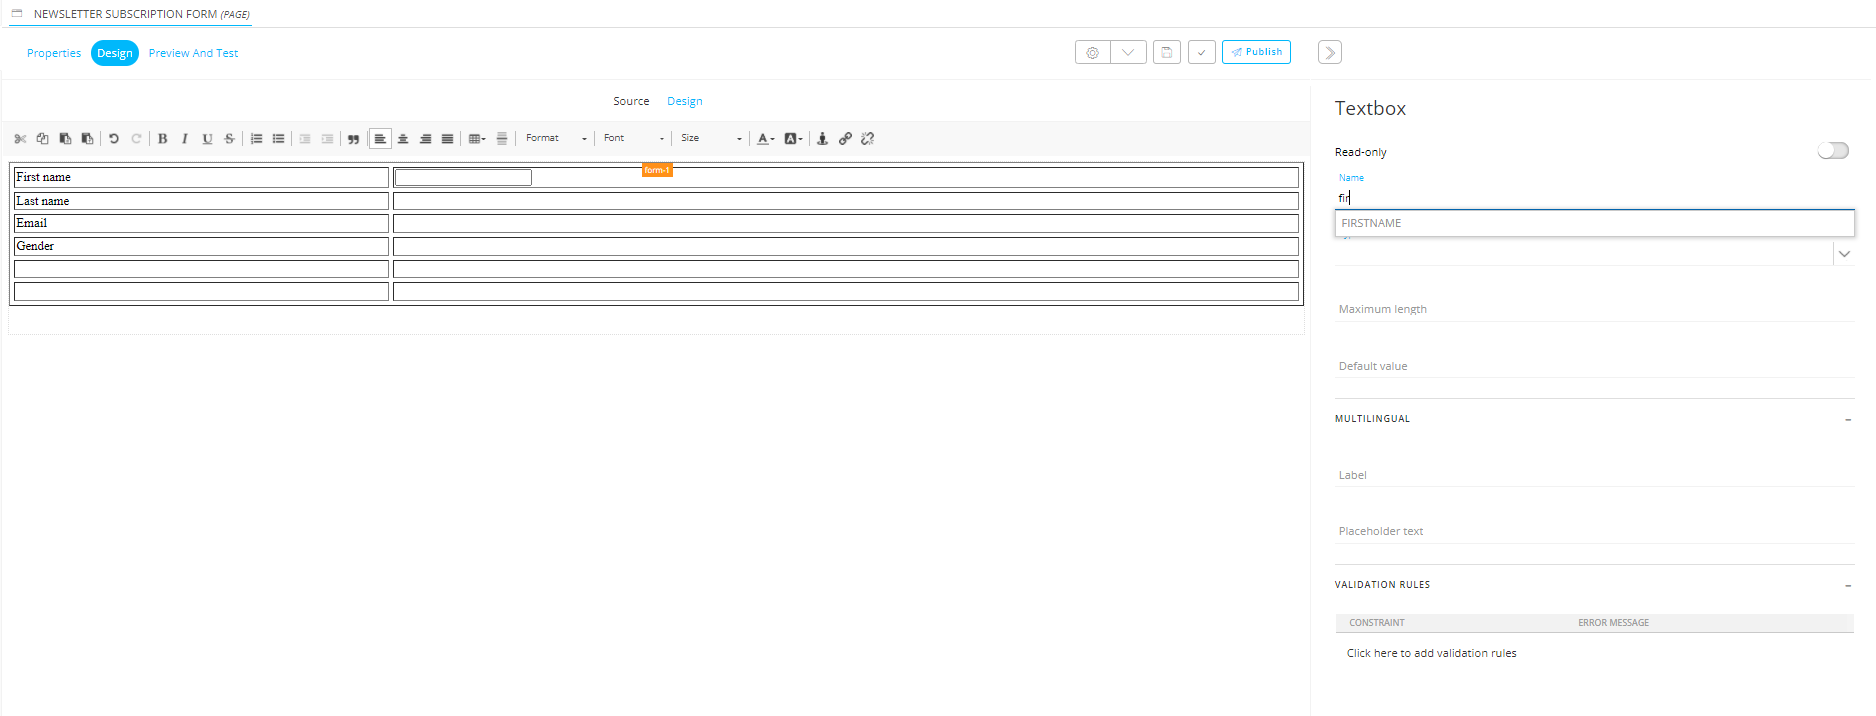Open the Preview And Test tab
Viewport: 1876px width, 716px height.
click(193, 53)
